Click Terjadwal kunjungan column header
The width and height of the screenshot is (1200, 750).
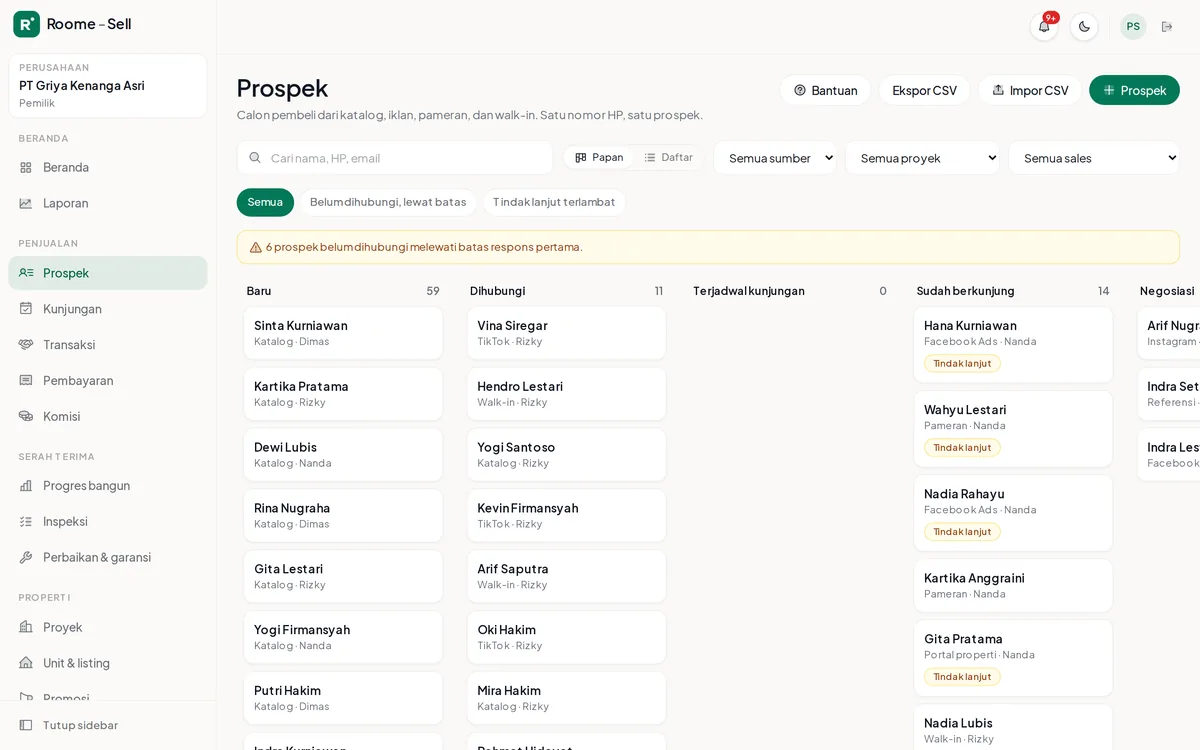click(749, 291)
